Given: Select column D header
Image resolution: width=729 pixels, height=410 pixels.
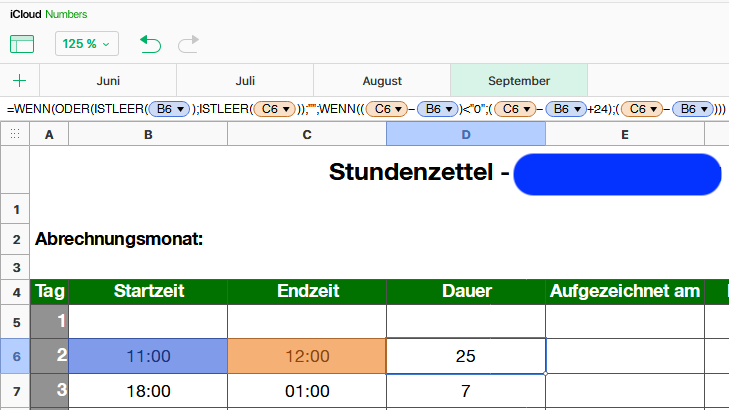Looking at the screenshot, I should coord(466,133).
